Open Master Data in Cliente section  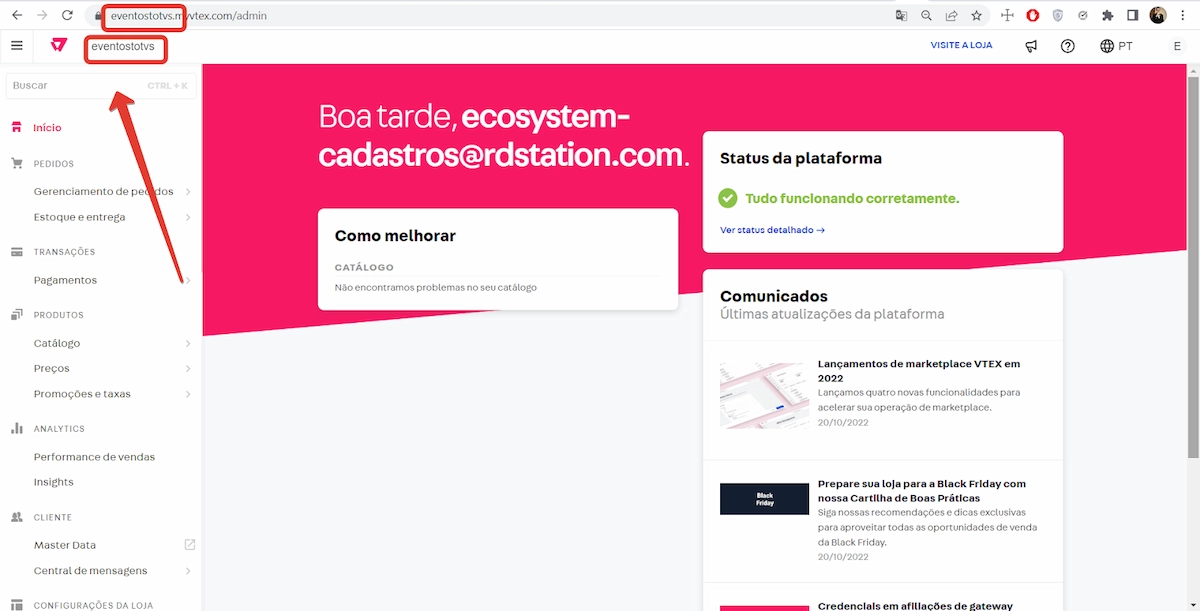click(65, 545)
